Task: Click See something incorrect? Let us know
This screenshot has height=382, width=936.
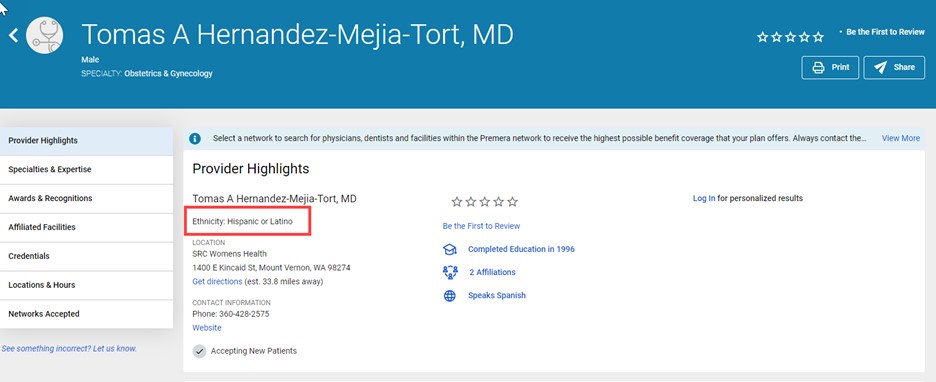Action: click(69, 349)
